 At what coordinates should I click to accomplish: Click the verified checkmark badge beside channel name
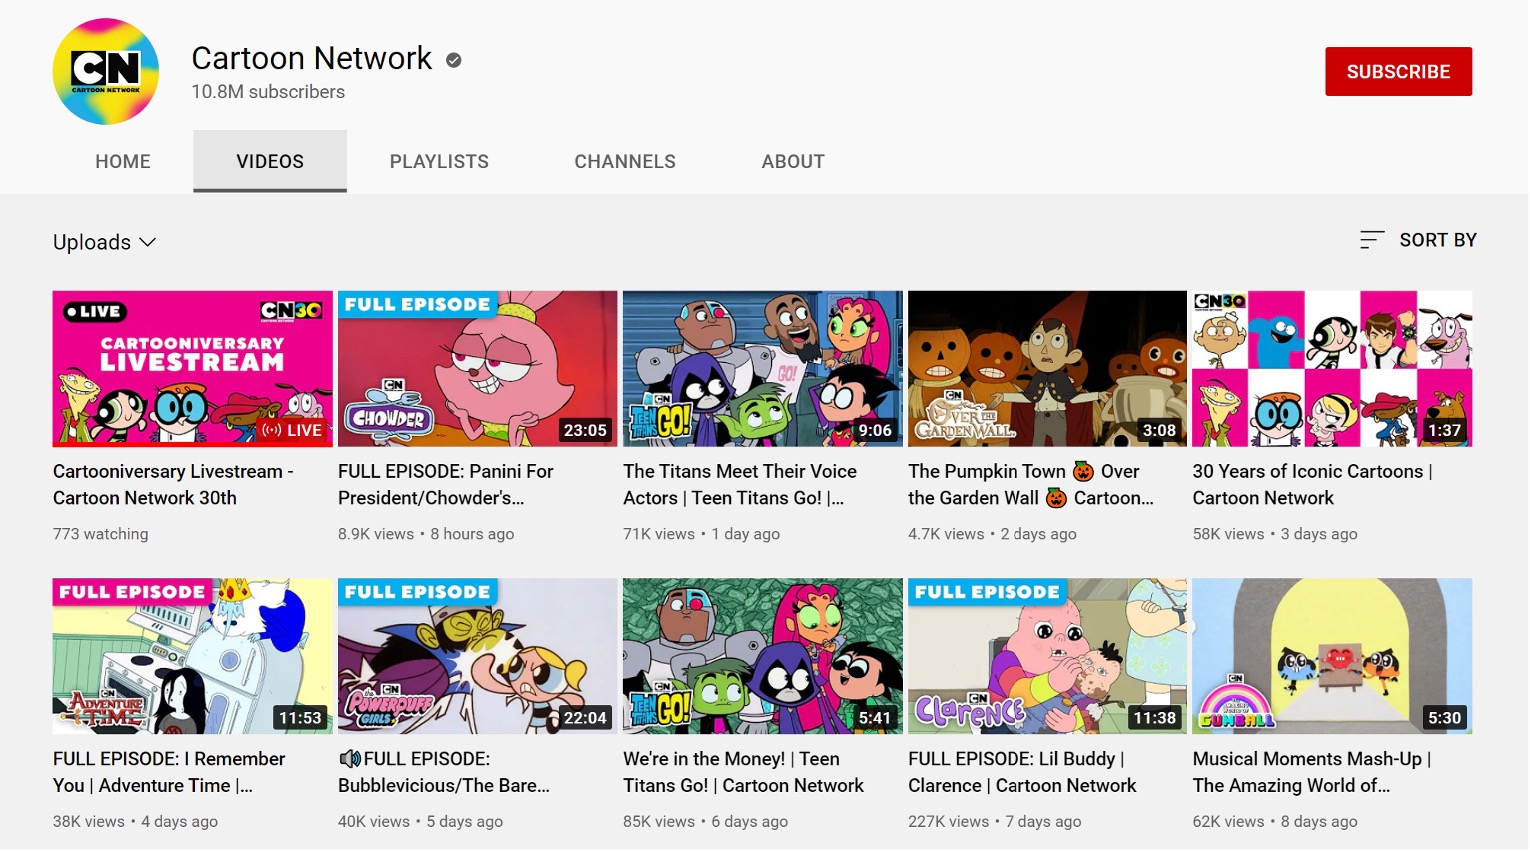[453, 60]
